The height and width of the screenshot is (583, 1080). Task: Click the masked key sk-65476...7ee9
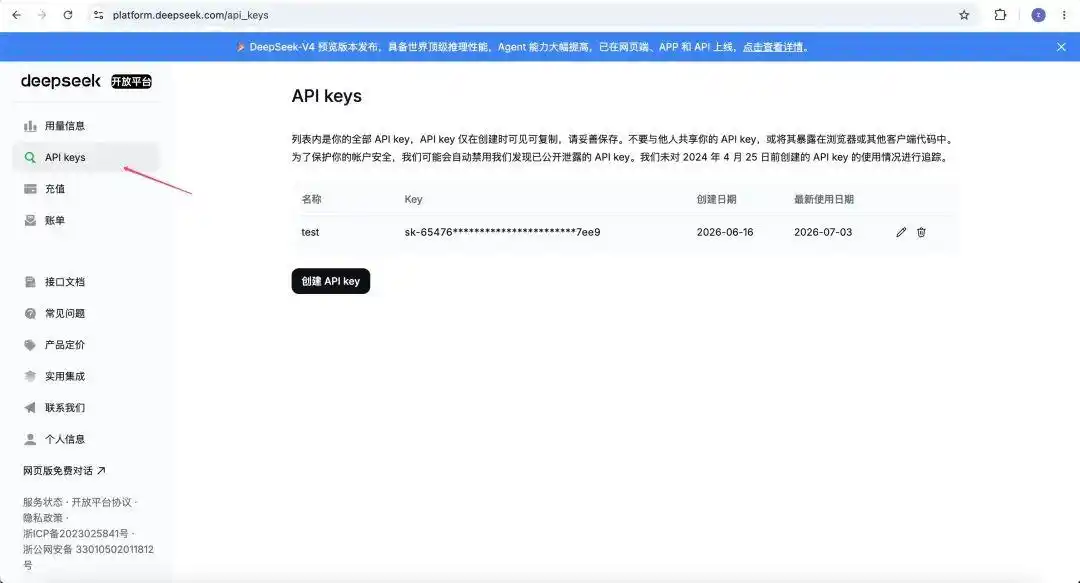coord(502,232)
